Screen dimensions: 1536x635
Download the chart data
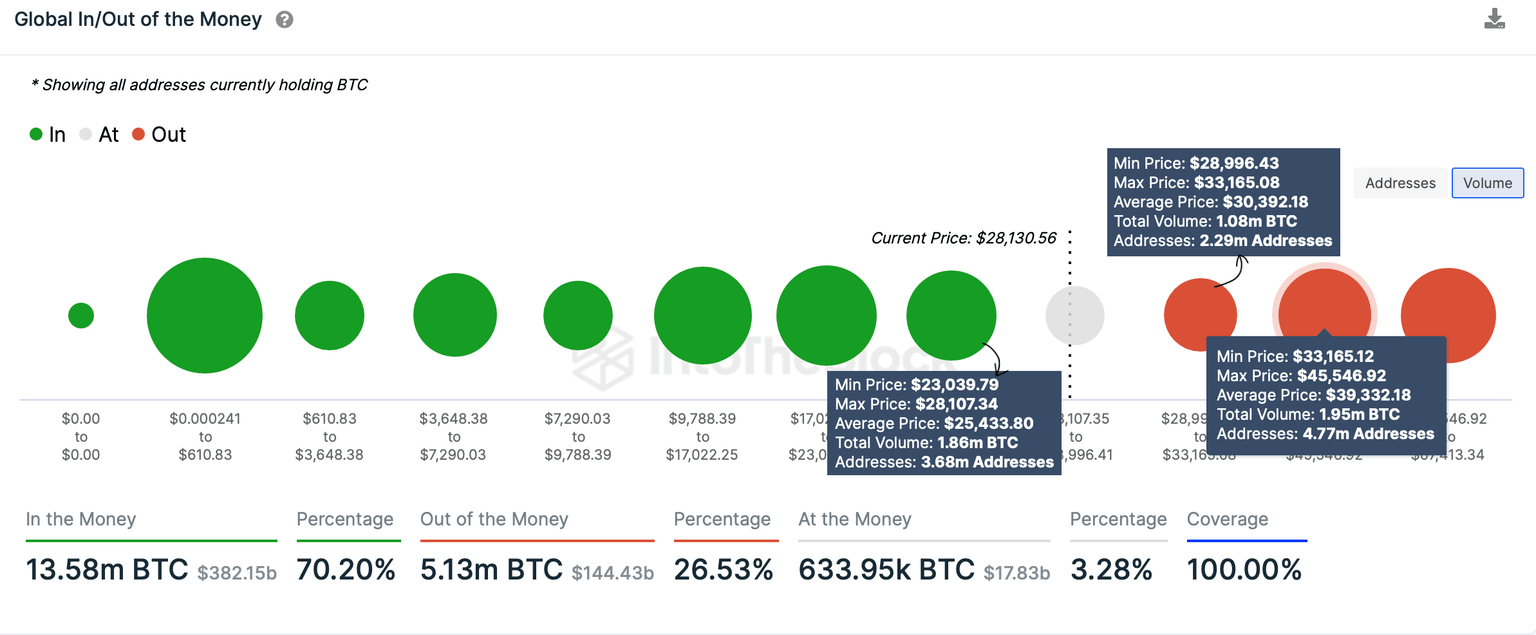(1494, 19)
